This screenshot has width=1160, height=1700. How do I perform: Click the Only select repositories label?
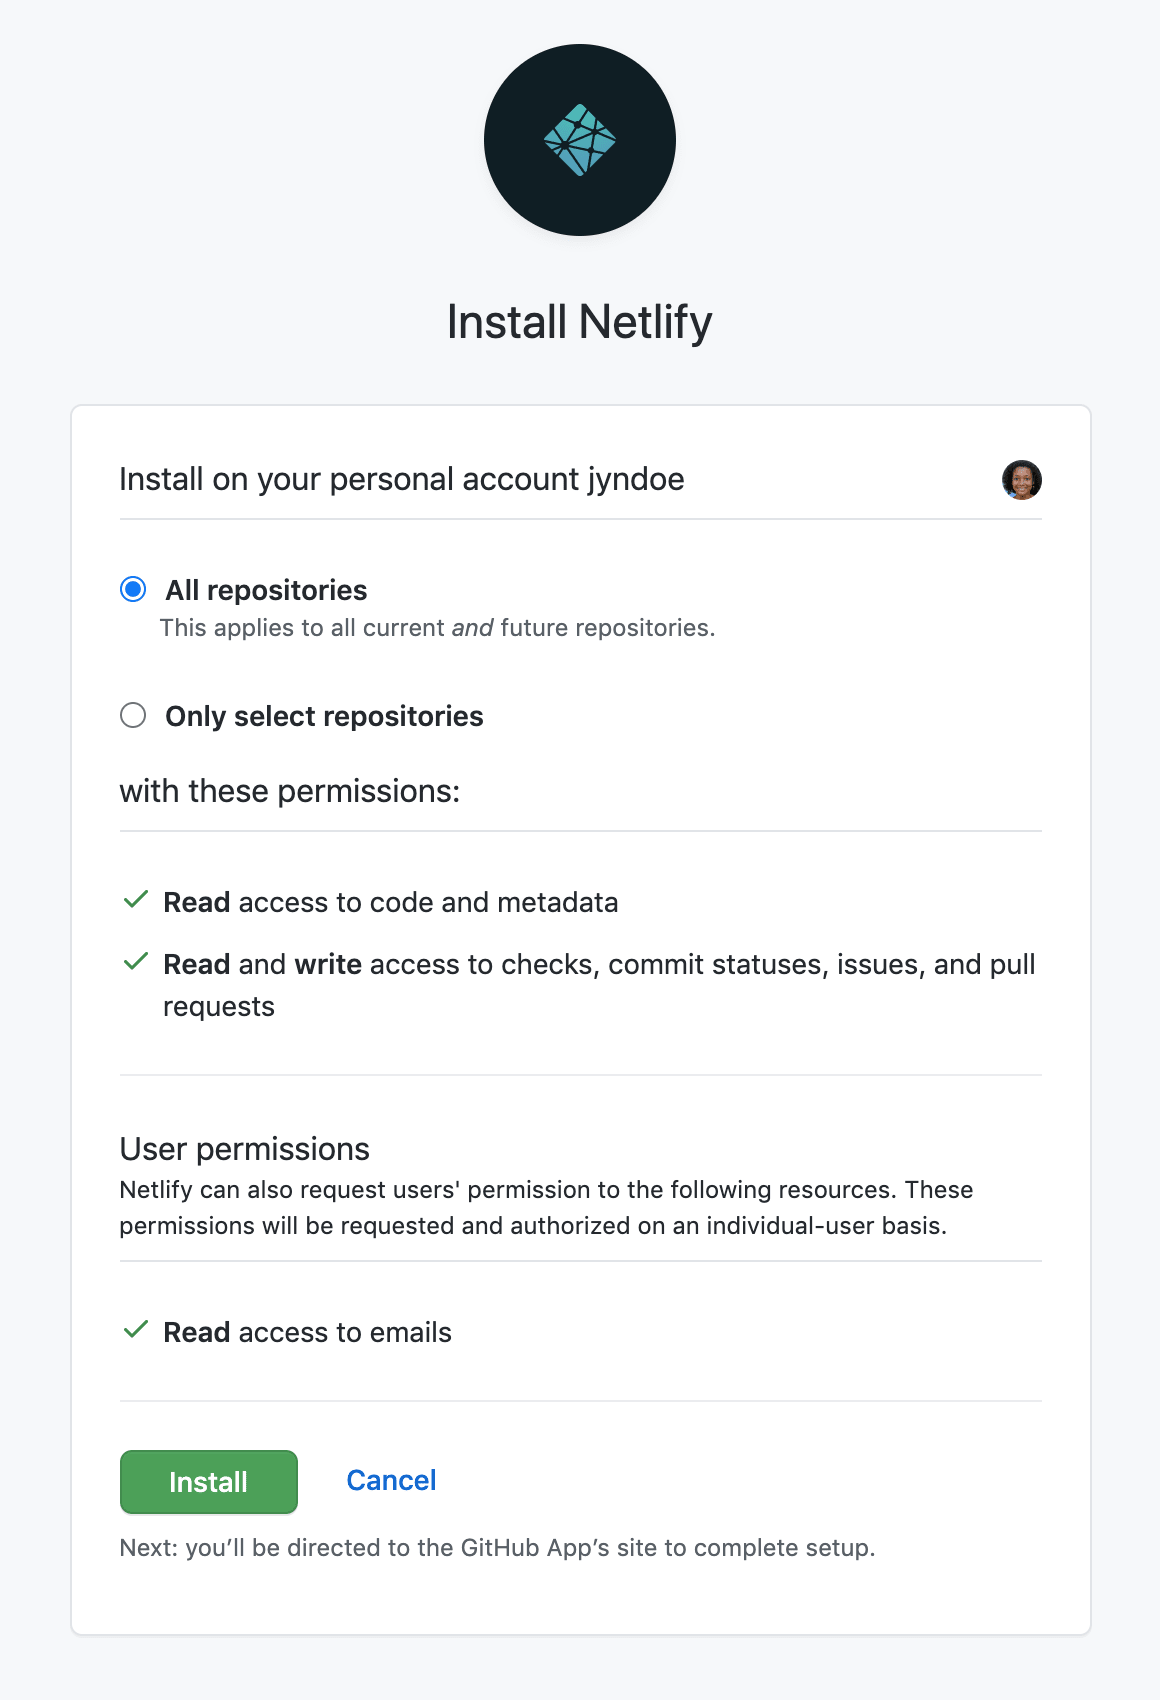pyautogui.click(x=324, y=716)
